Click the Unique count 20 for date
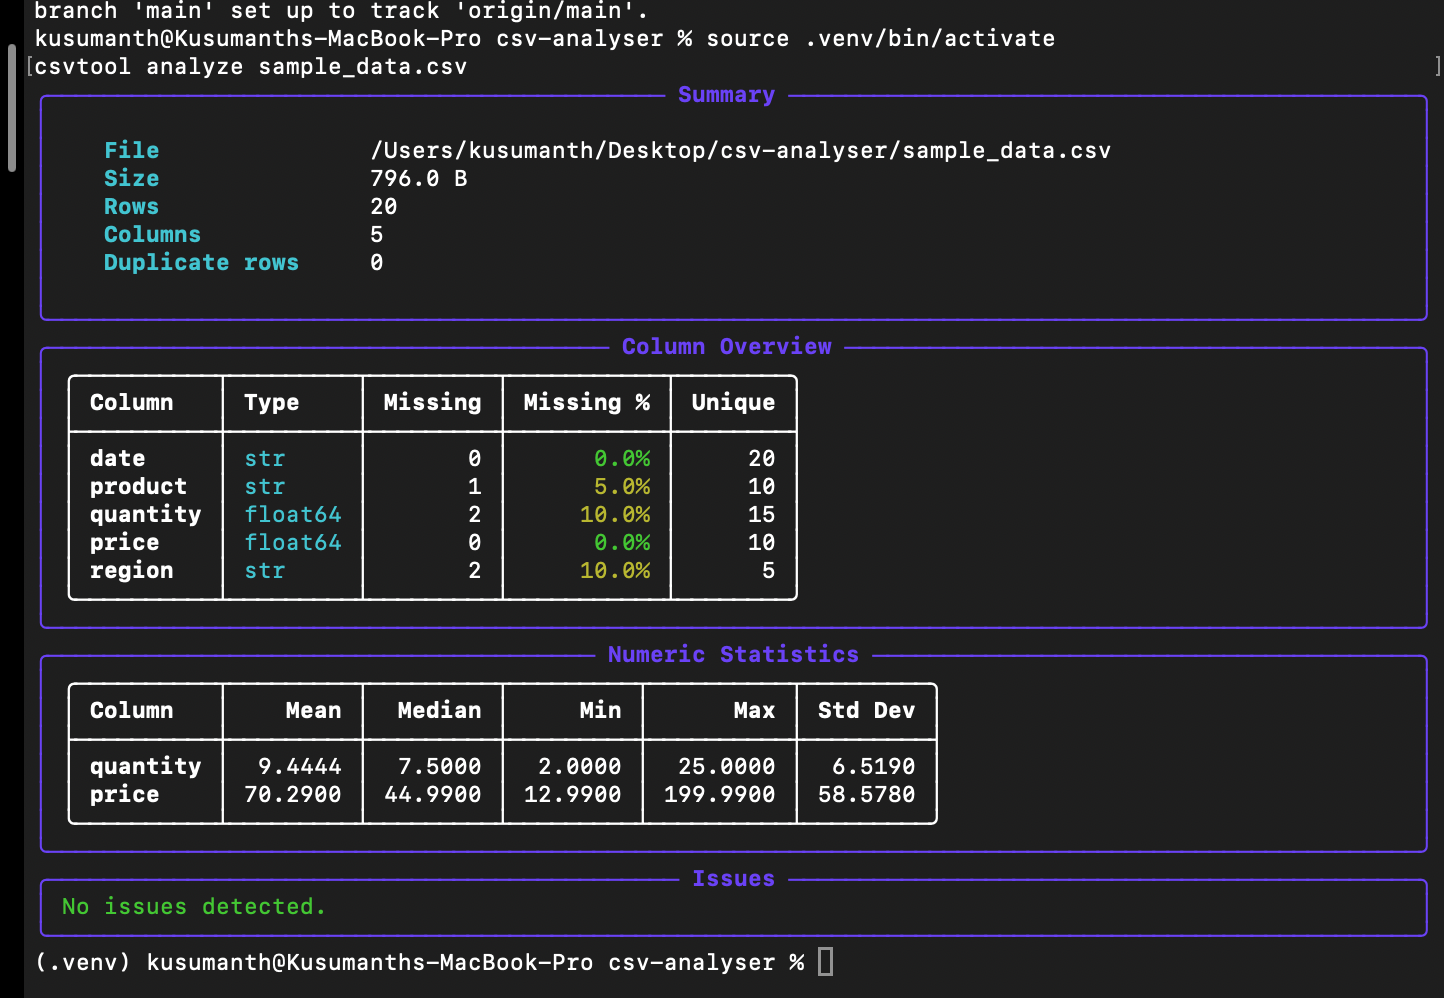Viewport: 1444px width, 998px height. (762, 459)
